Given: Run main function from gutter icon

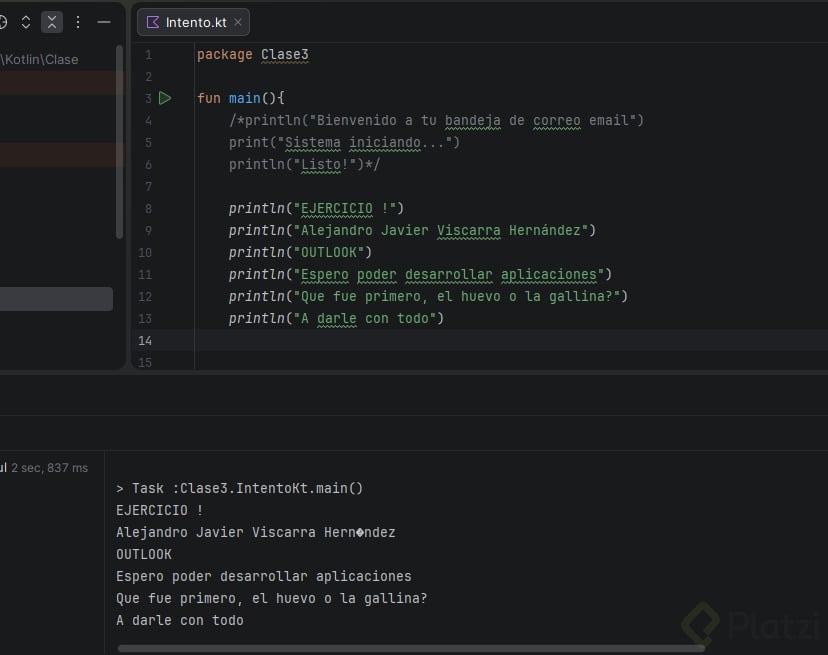Looking at the screenshot, I should pos(165,98).
